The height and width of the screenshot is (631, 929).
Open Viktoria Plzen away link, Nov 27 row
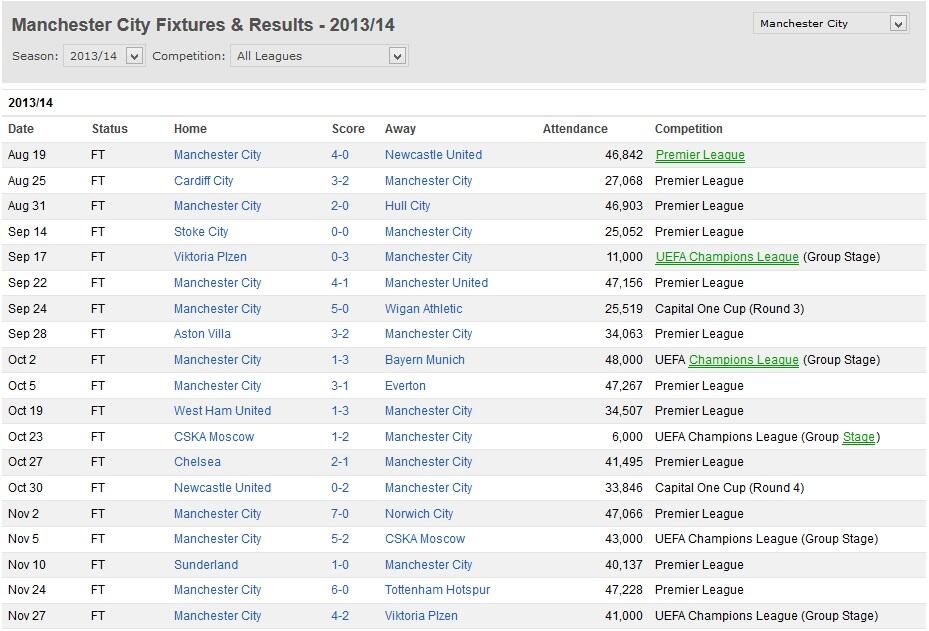pos(421,616)
